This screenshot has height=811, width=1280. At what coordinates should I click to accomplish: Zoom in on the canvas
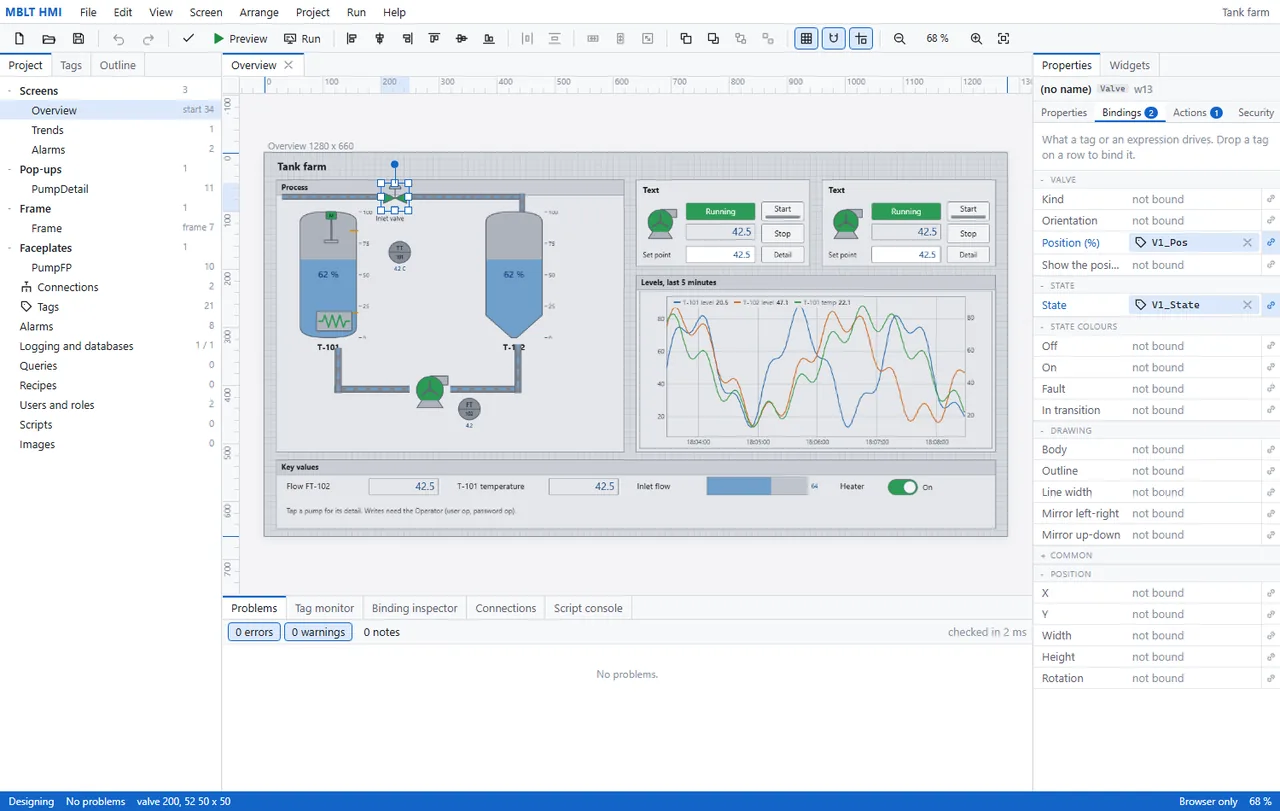pos(977,39)
